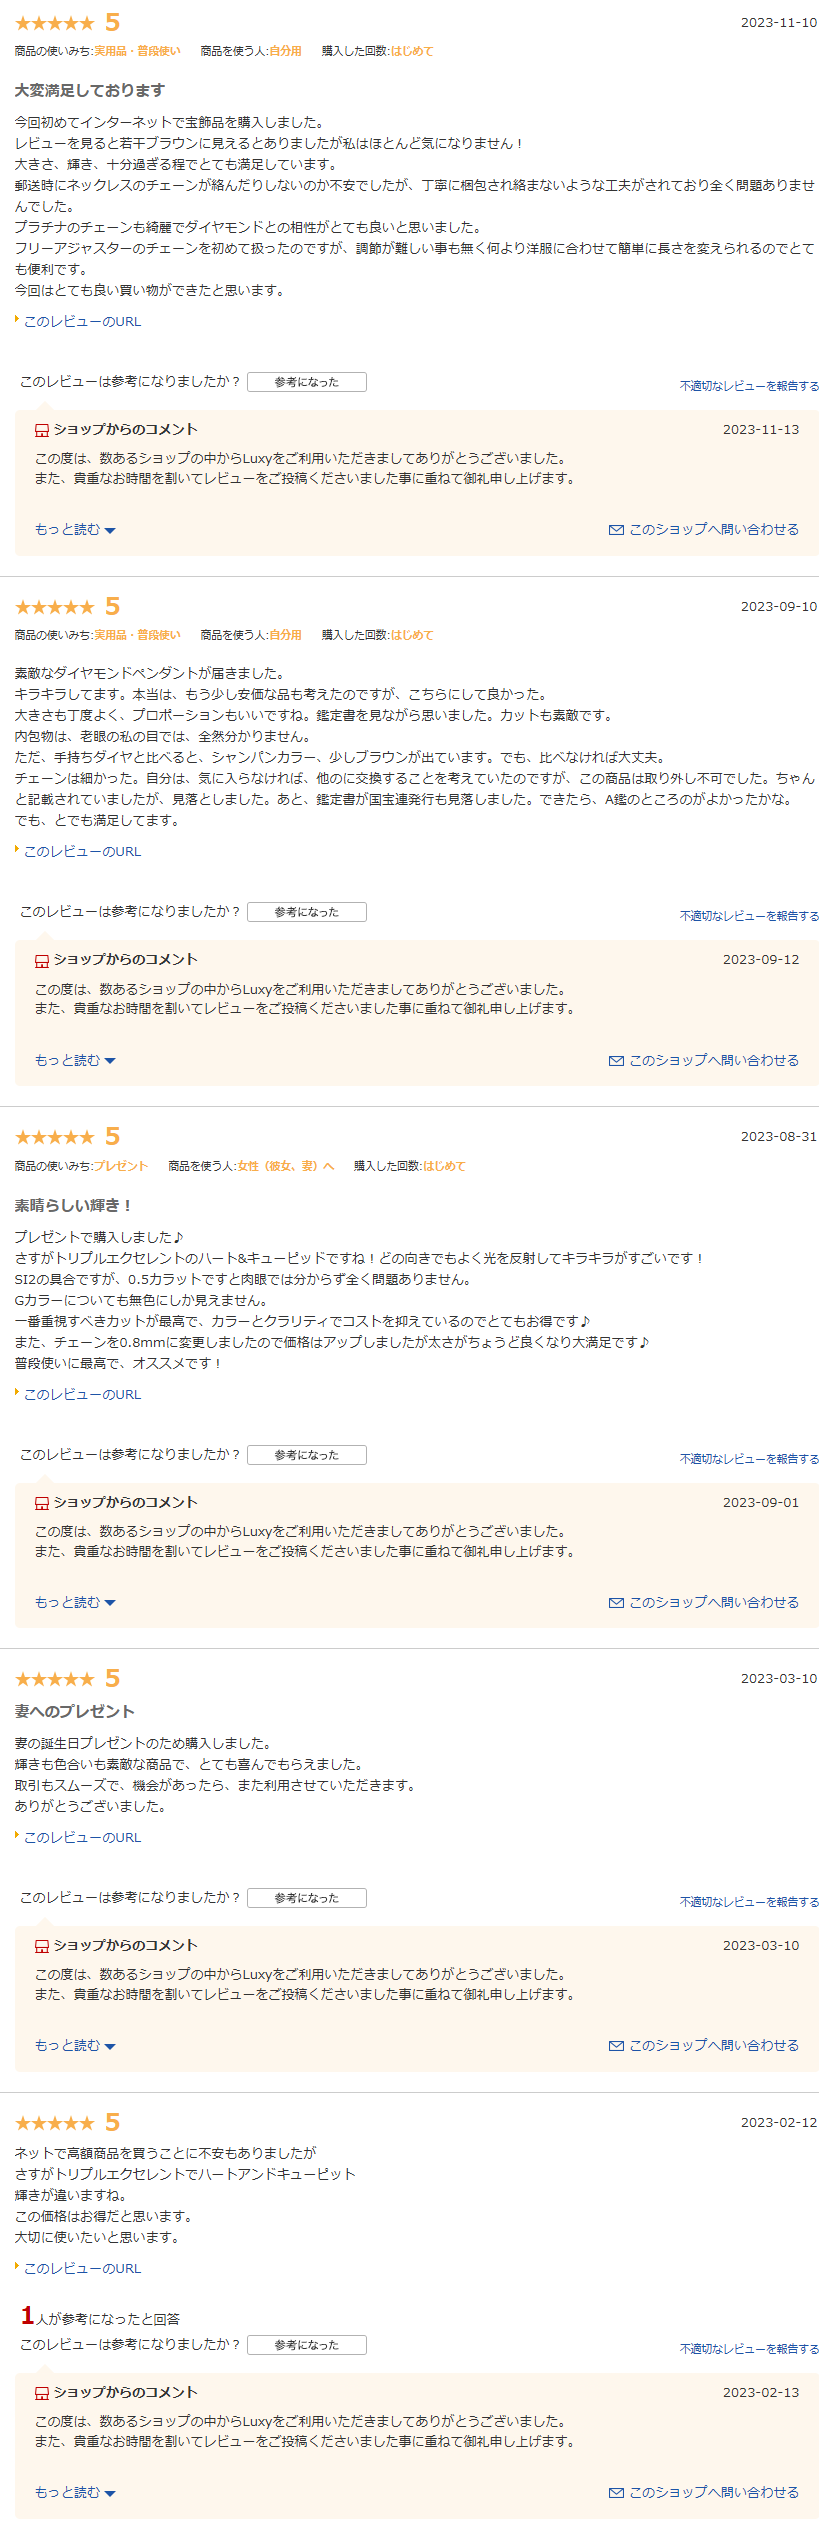Viewport: 830px width, 2530px height.
Task: Click 参考になった for the 大変満足しております review
Action: point(307,382)
